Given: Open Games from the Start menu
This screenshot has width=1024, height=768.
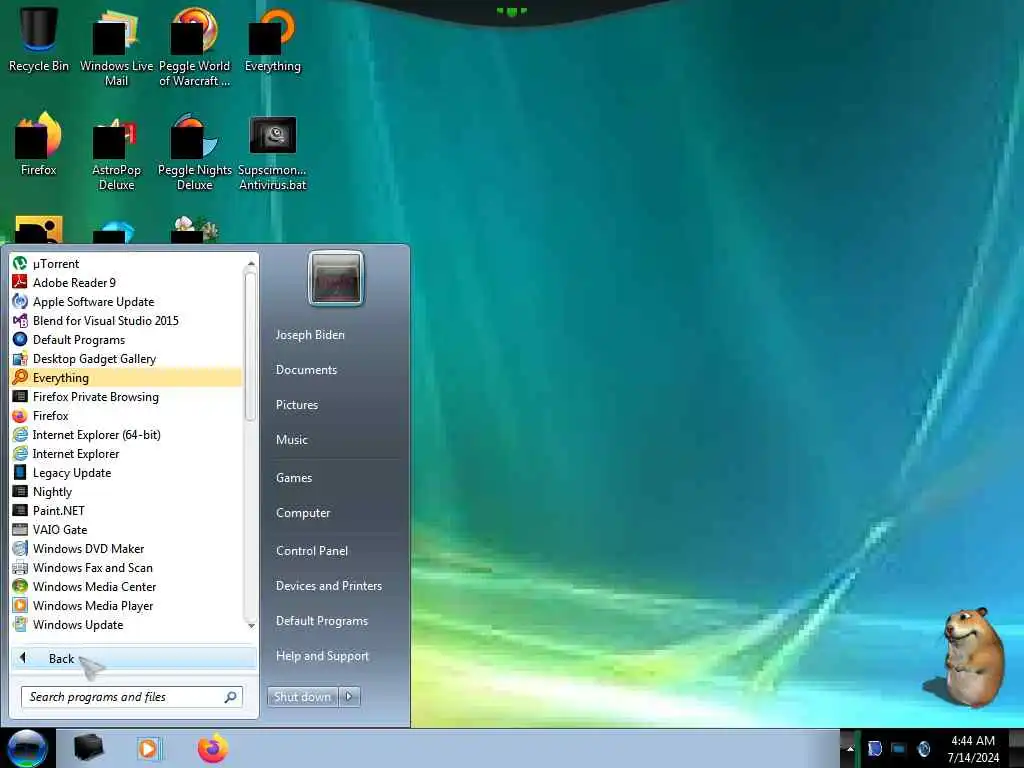Looking at the screenshot, I should pyautogui.click(x=294, y=477).
